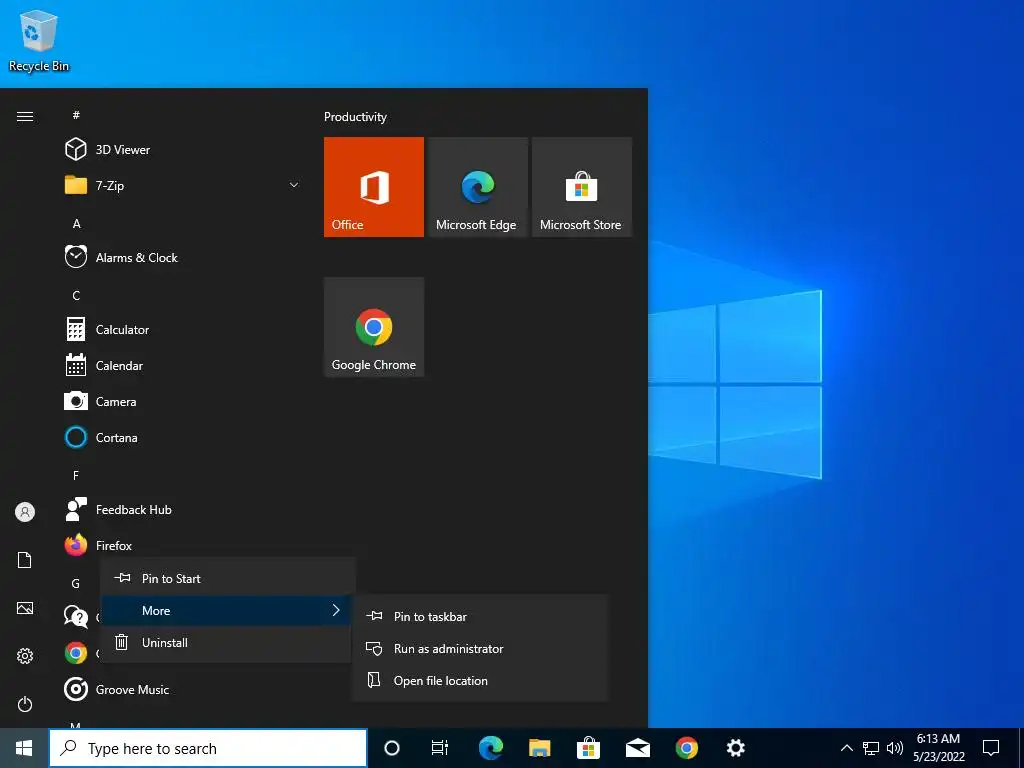Click the # section header

point(76,115)
